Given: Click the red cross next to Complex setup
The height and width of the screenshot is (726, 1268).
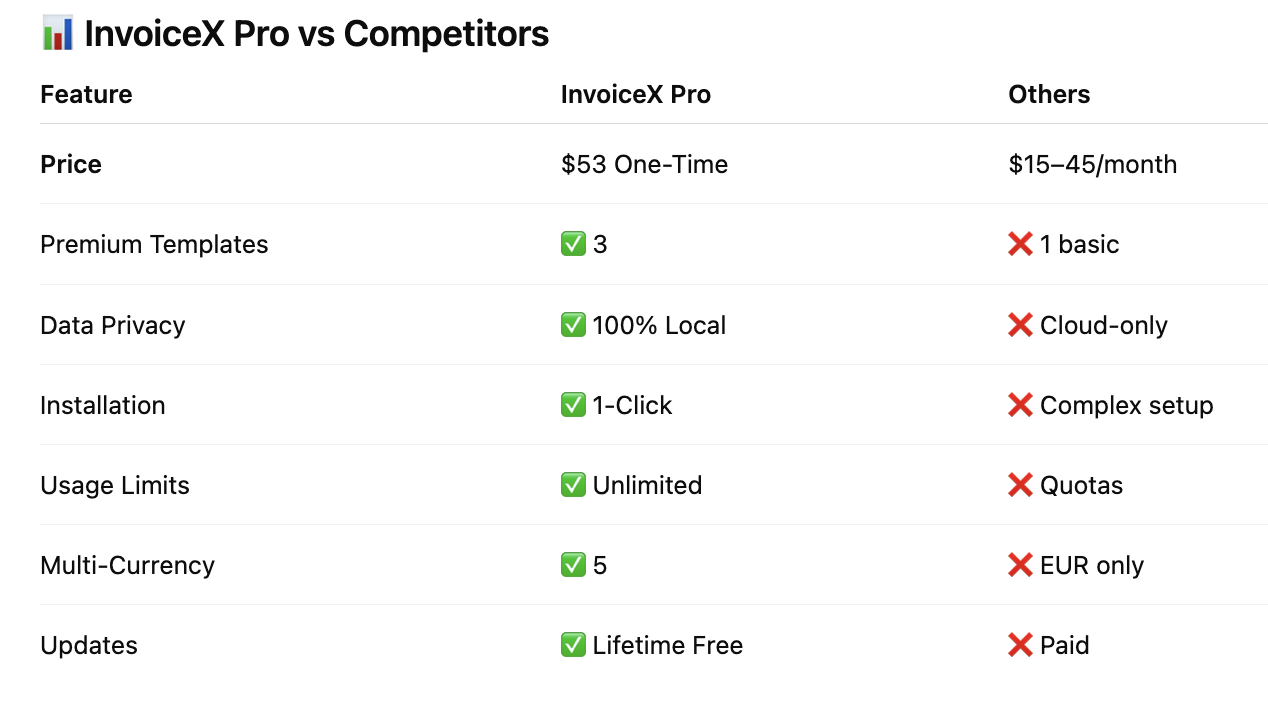Looking at the screenshot, I should (x=1020, y=405).
